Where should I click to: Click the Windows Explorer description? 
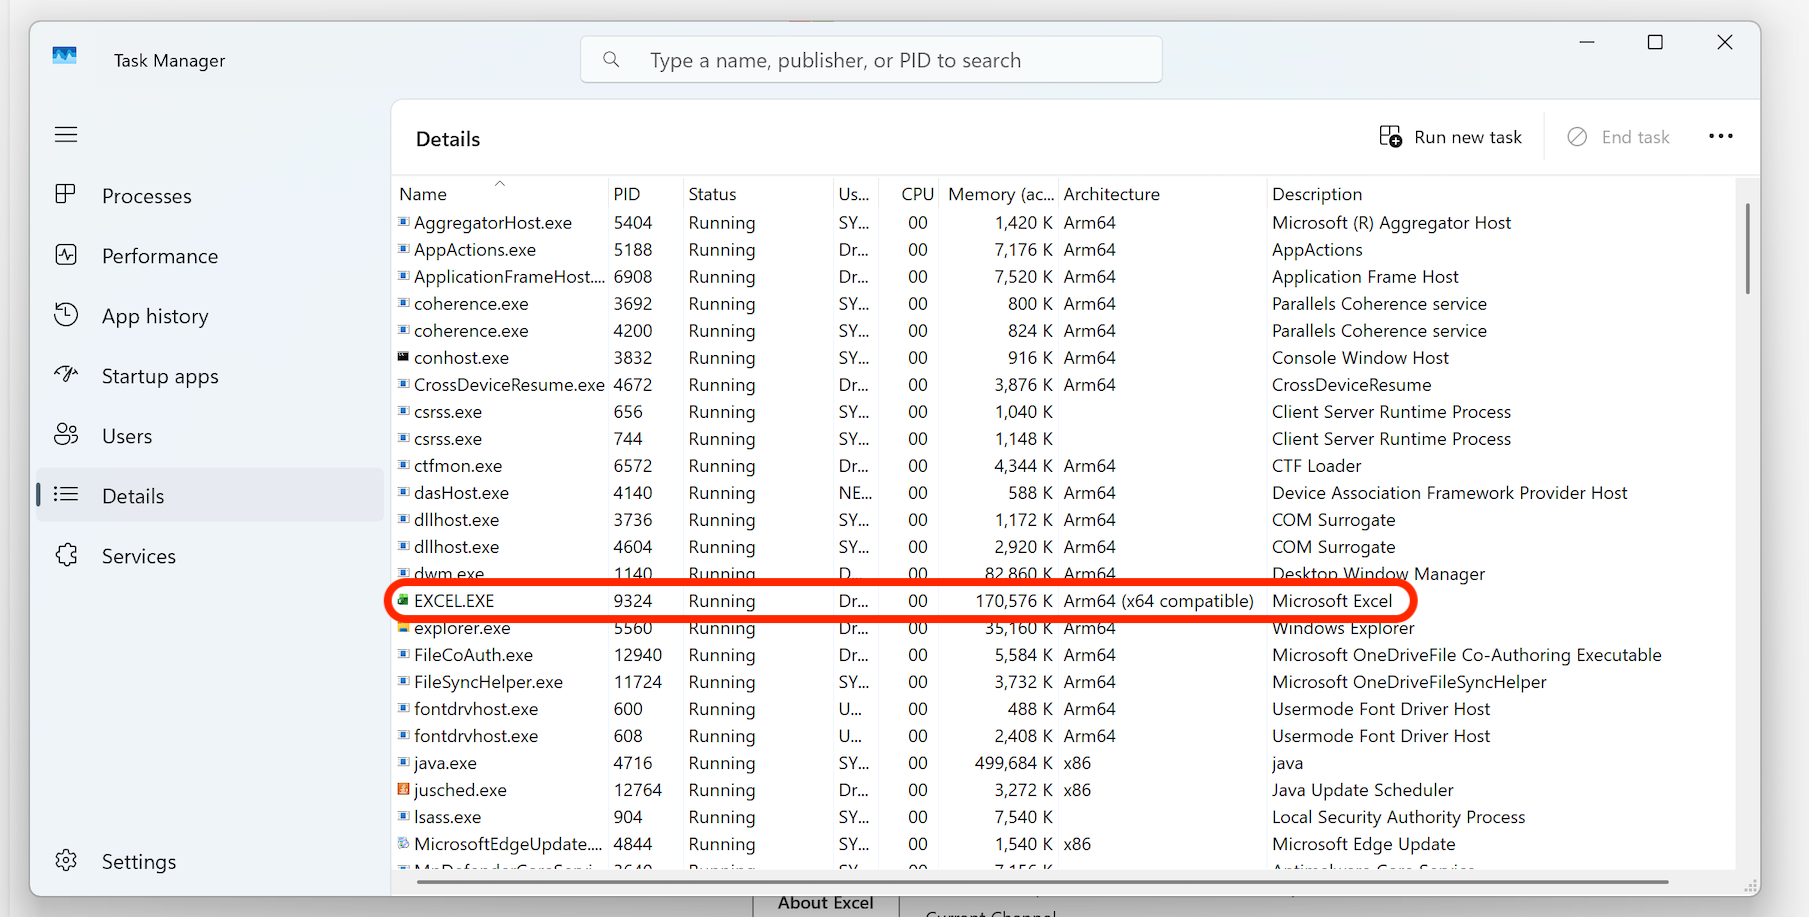[1343, 628]
